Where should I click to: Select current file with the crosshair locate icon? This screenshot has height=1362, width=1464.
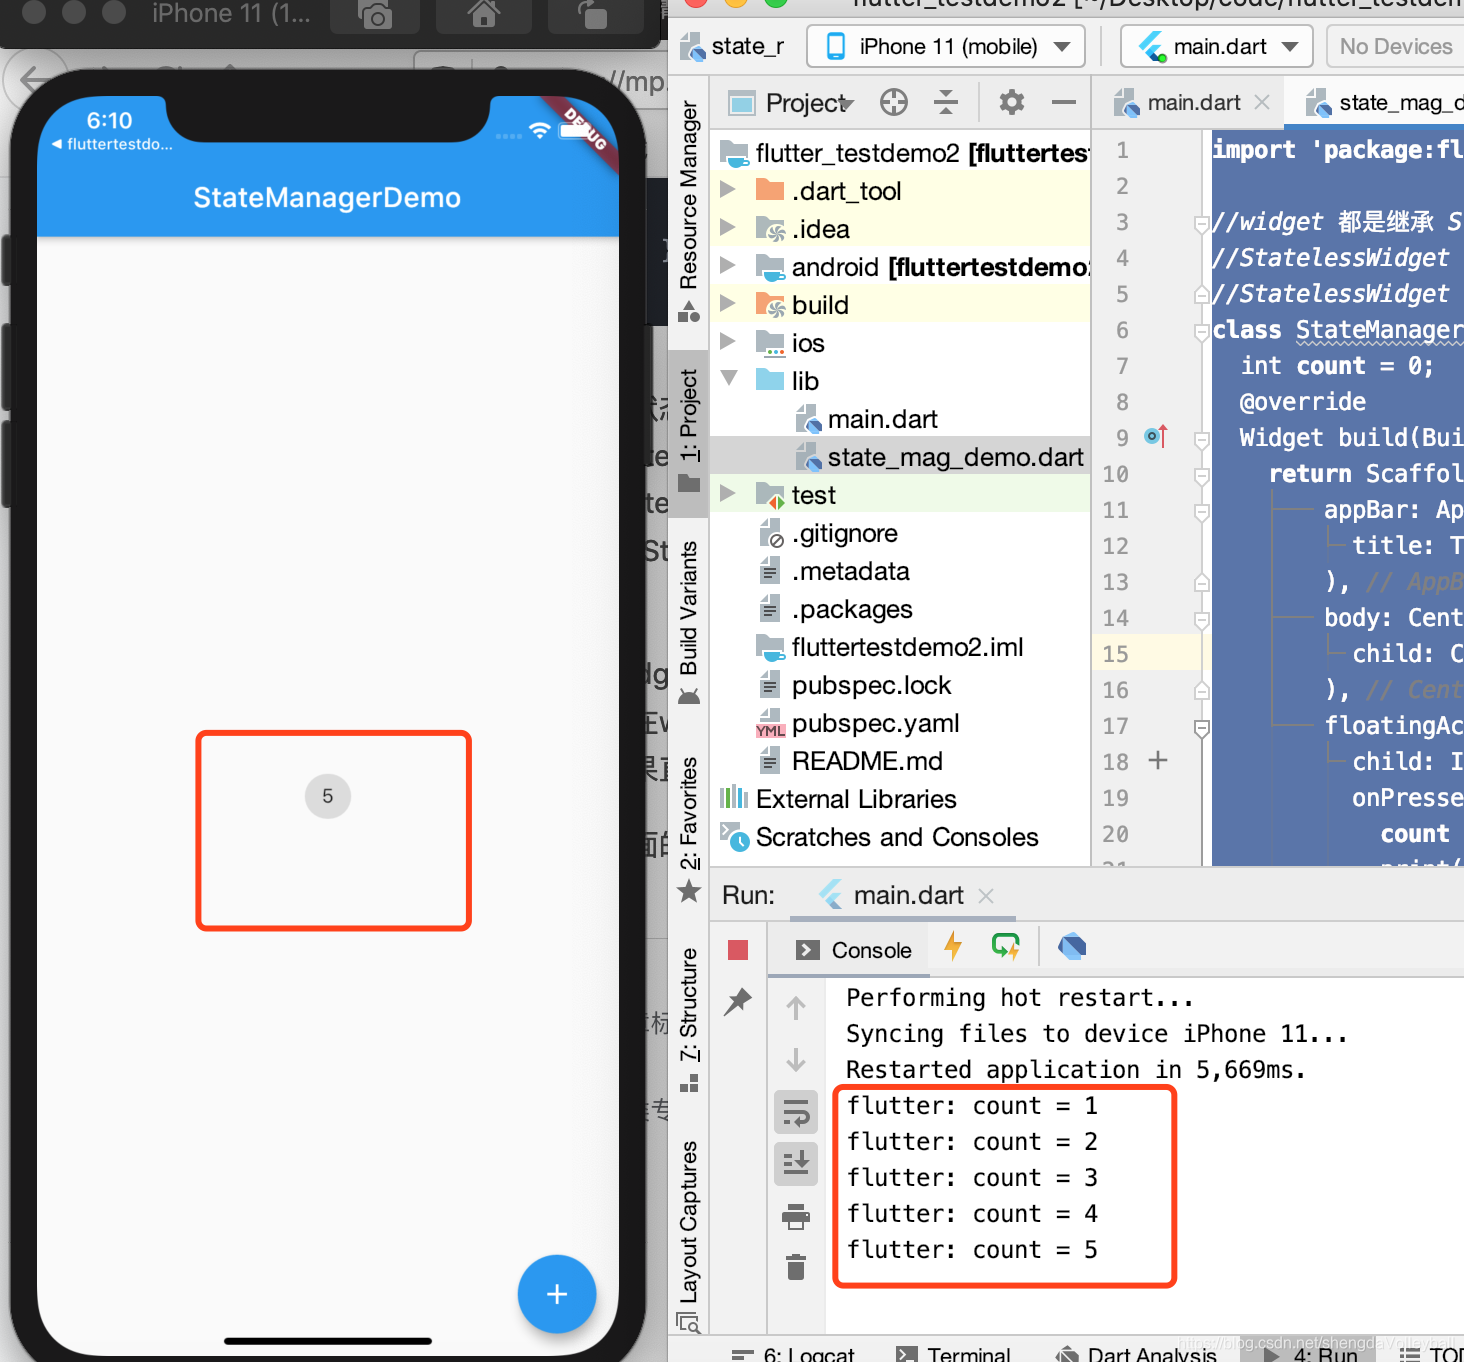[x=893, y=102]
